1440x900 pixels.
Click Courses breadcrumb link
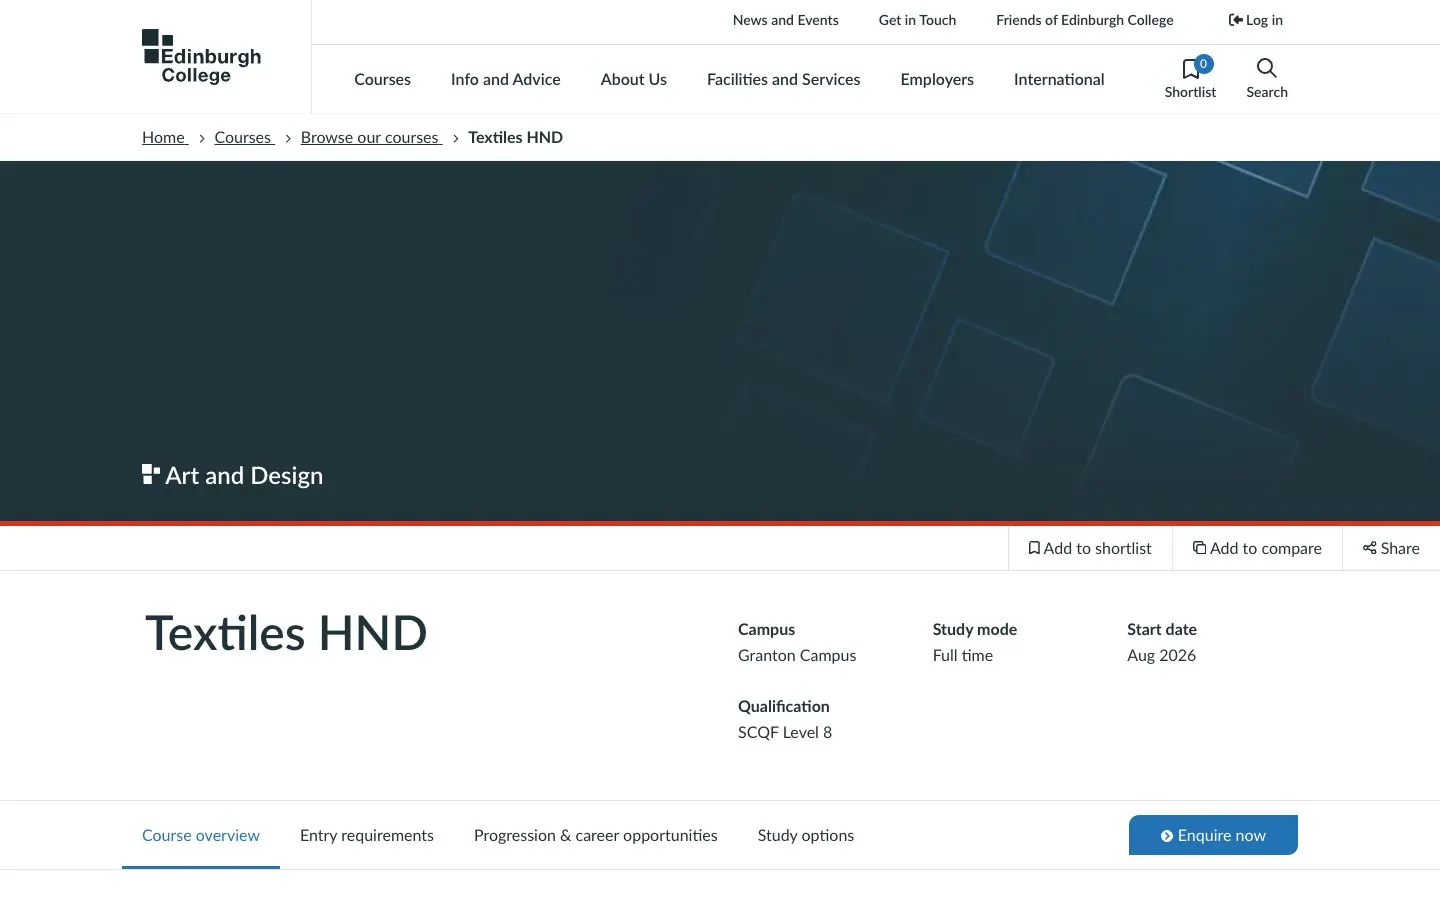(244, 137)
